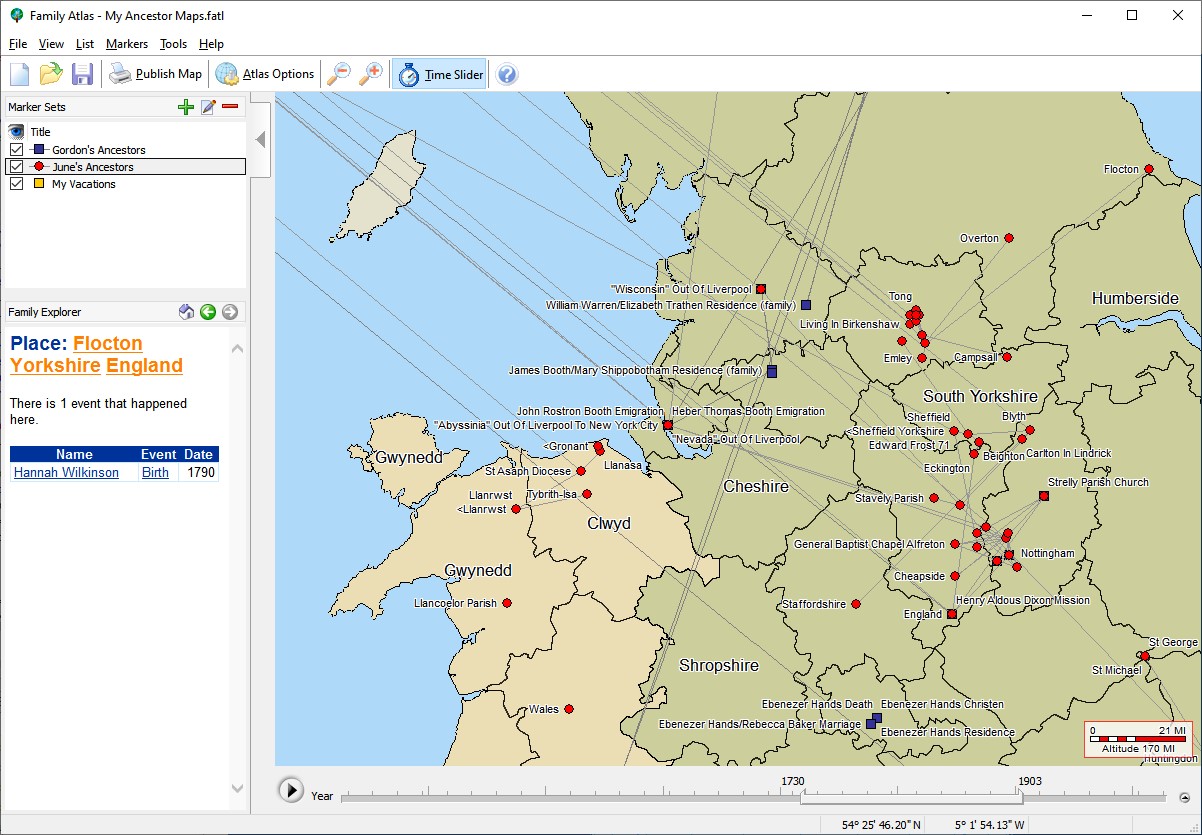1202x835 pixels.
Task: Delete marker set with red minus
Action: 230,107
